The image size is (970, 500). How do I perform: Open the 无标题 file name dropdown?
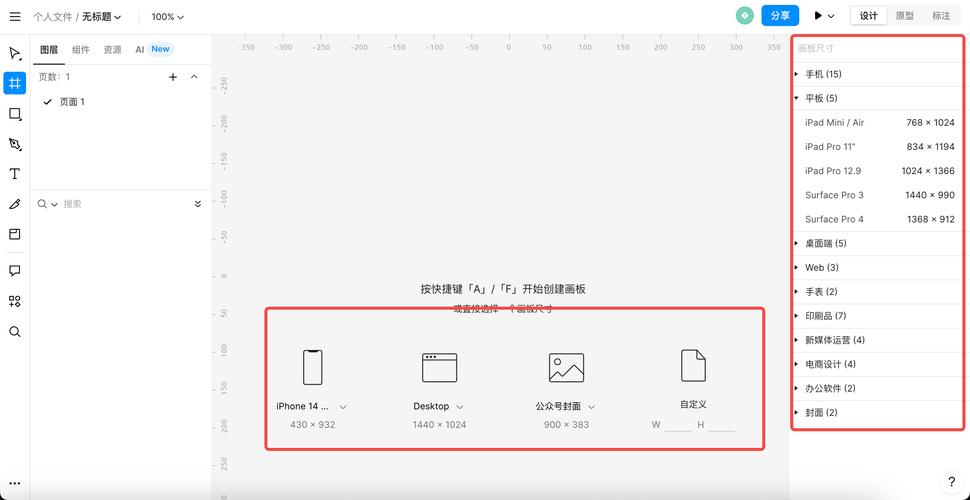(102, 17)
